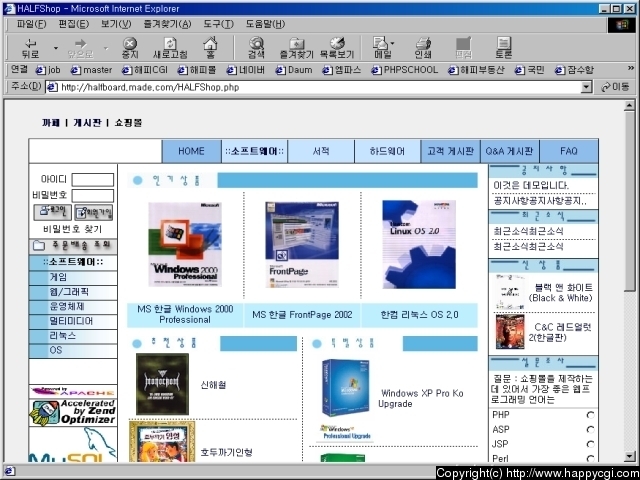Open the 도구(T) menu
Image resolution: width=640 pixels, height=480 pixels.
(218, 24)
